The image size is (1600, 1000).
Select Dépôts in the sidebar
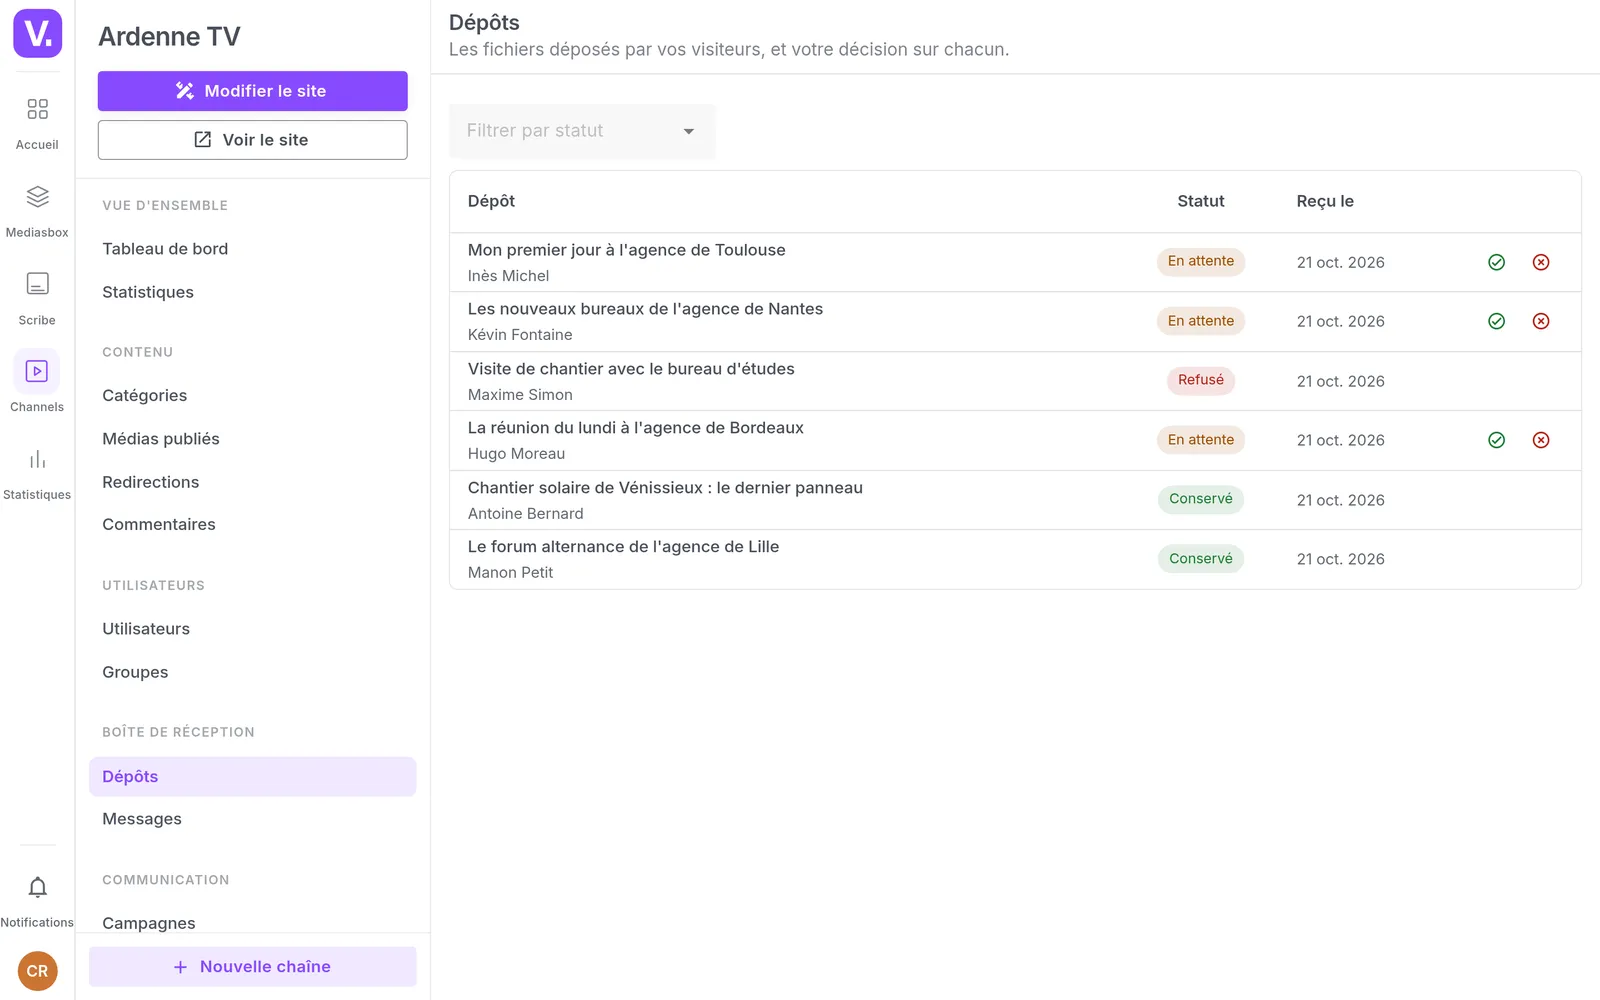pos(252,777)
